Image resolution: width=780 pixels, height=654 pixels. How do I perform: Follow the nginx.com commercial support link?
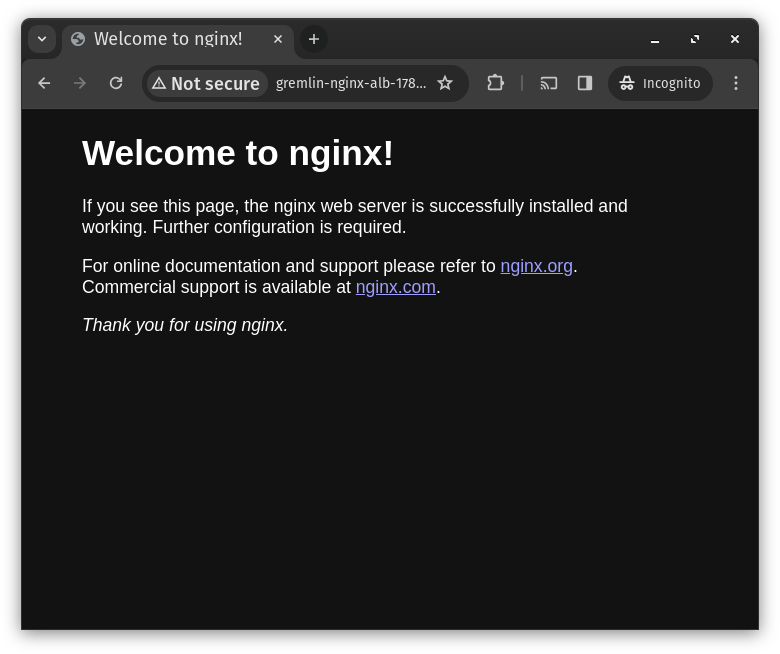(395, 287)
